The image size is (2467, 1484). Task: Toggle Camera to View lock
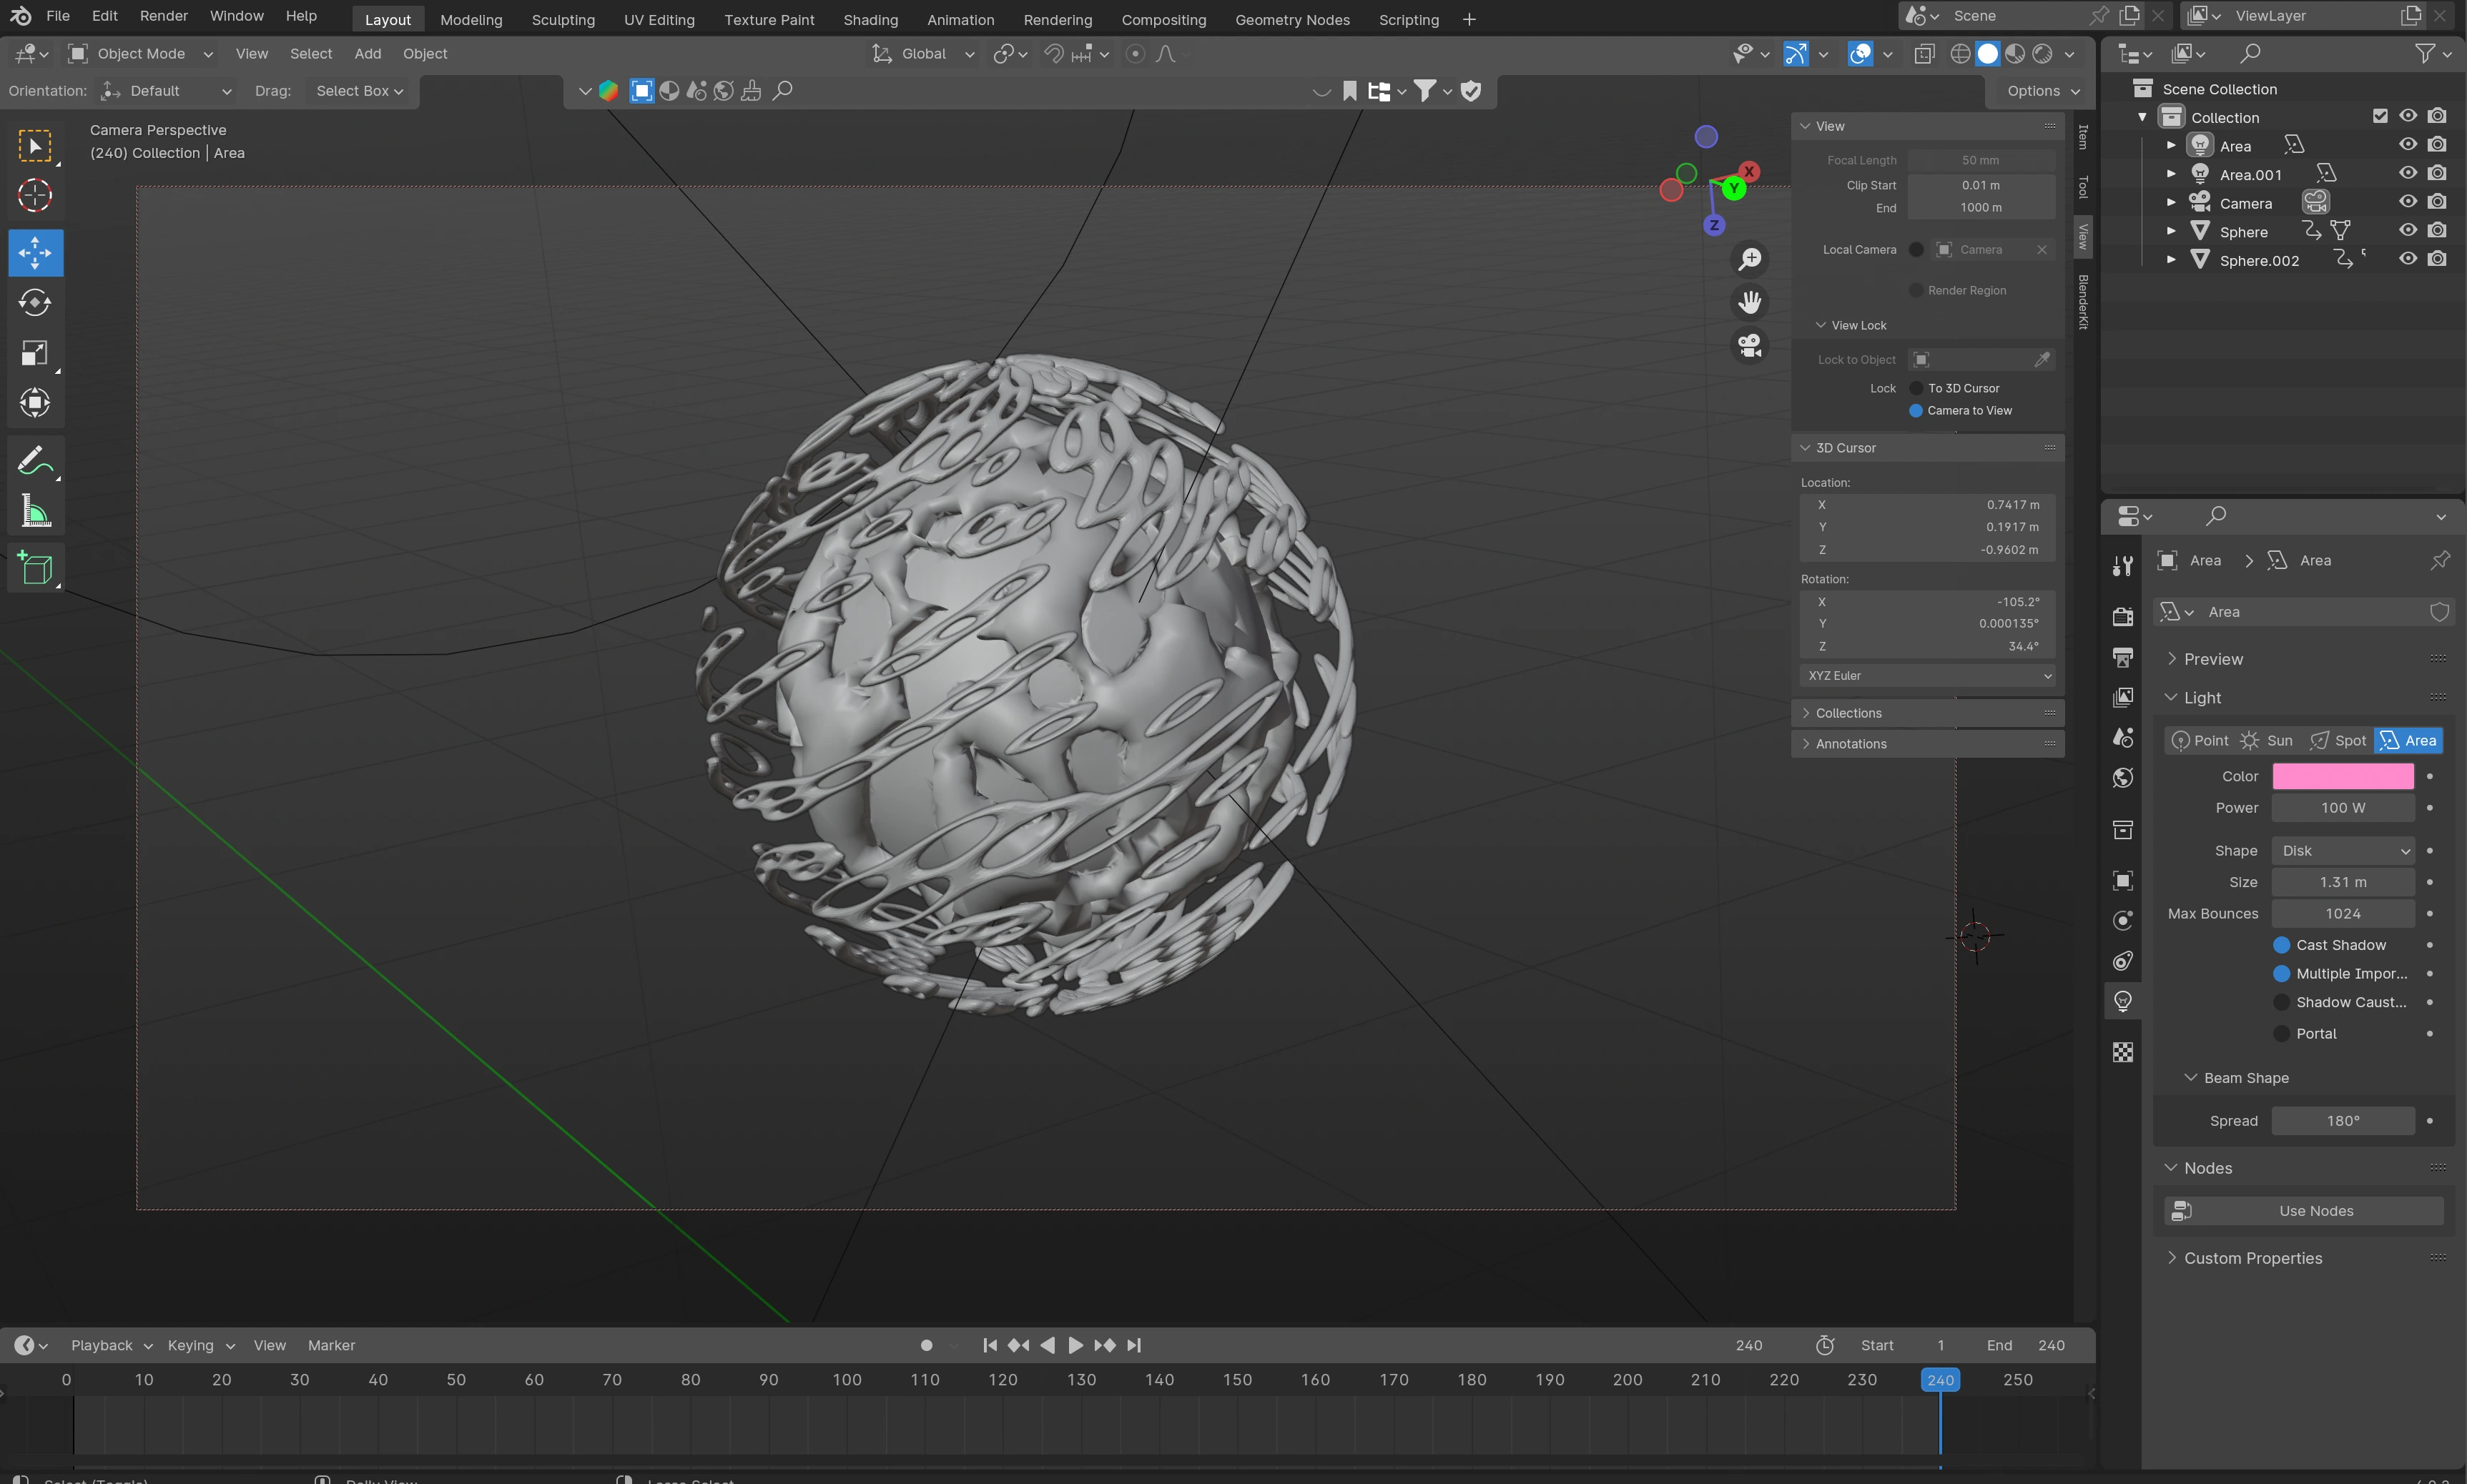1916,410
